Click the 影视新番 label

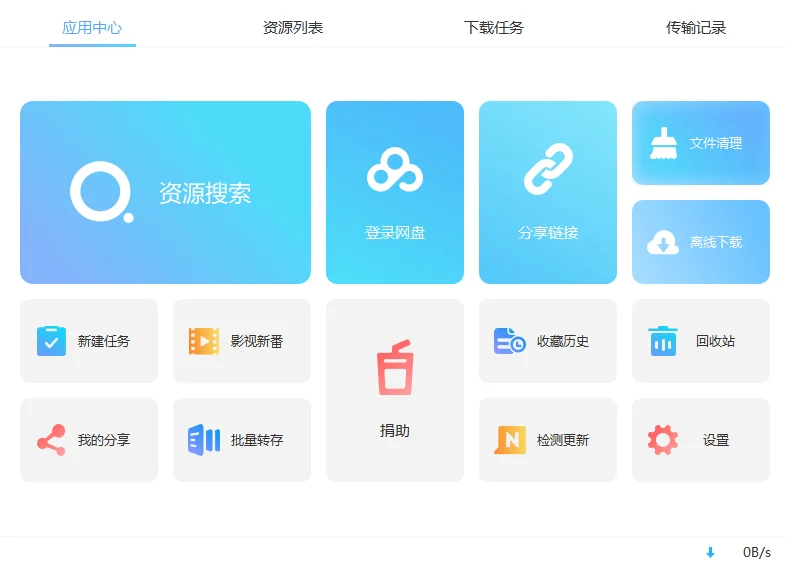click(257, 341)
